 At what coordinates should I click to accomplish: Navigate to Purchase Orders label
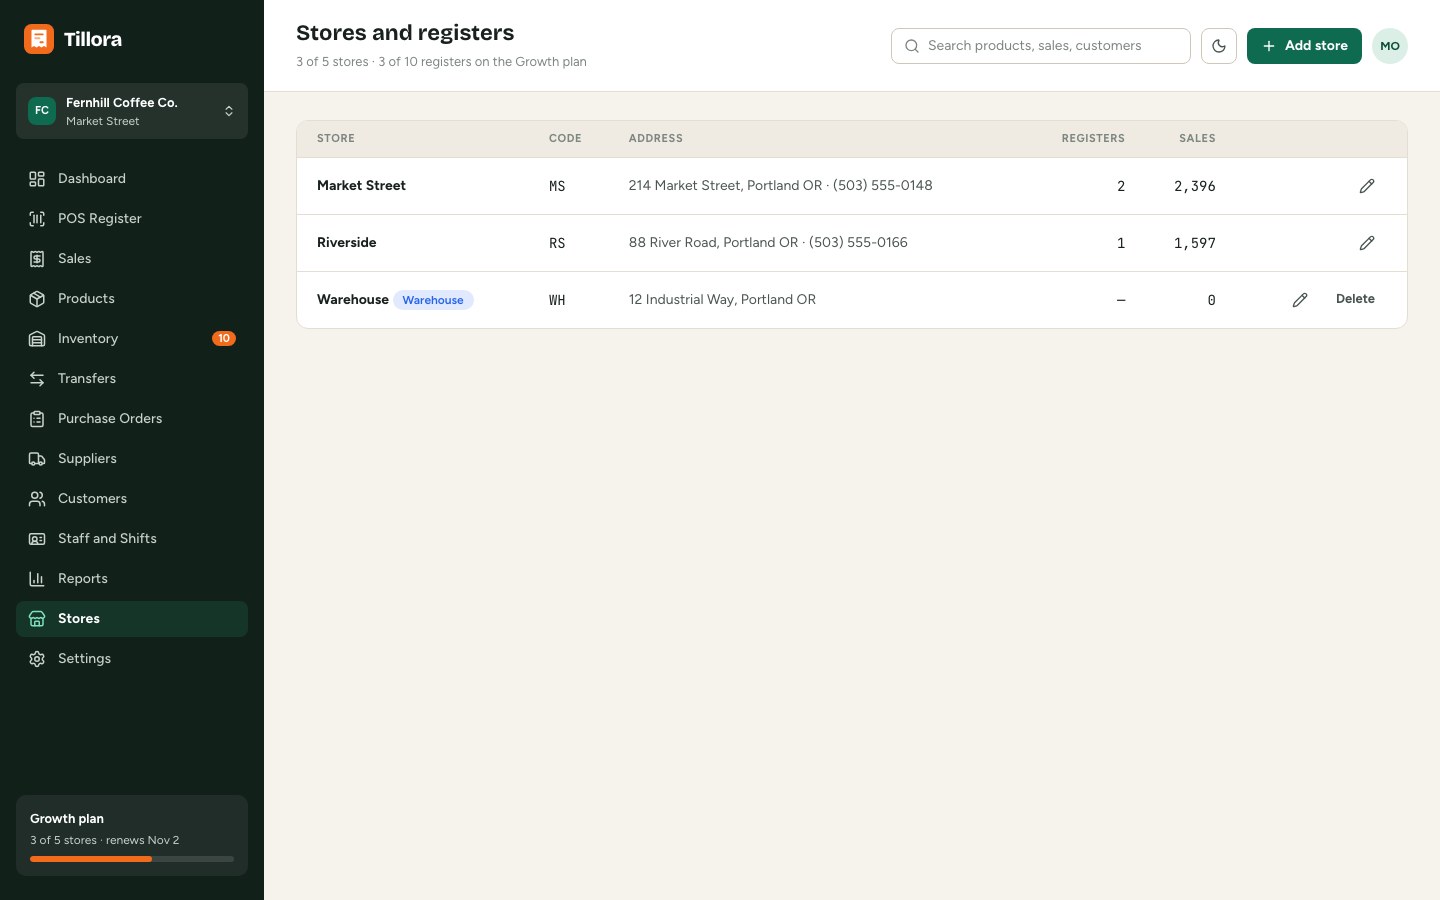pos(110,419)
